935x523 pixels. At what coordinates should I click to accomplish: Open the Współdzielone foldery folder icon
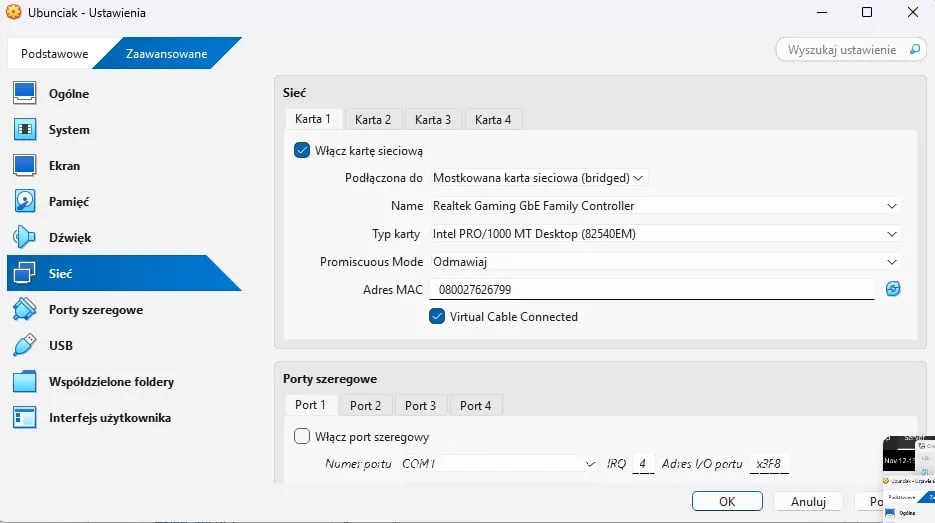24,381
